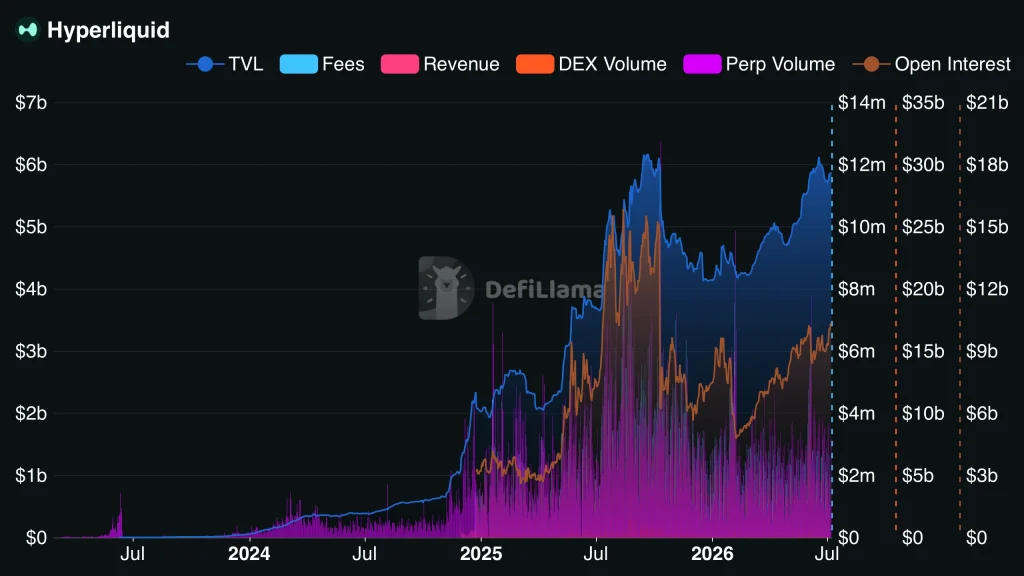
Task: Click the $8m fees axis label
Action: [x=856, y=289]
